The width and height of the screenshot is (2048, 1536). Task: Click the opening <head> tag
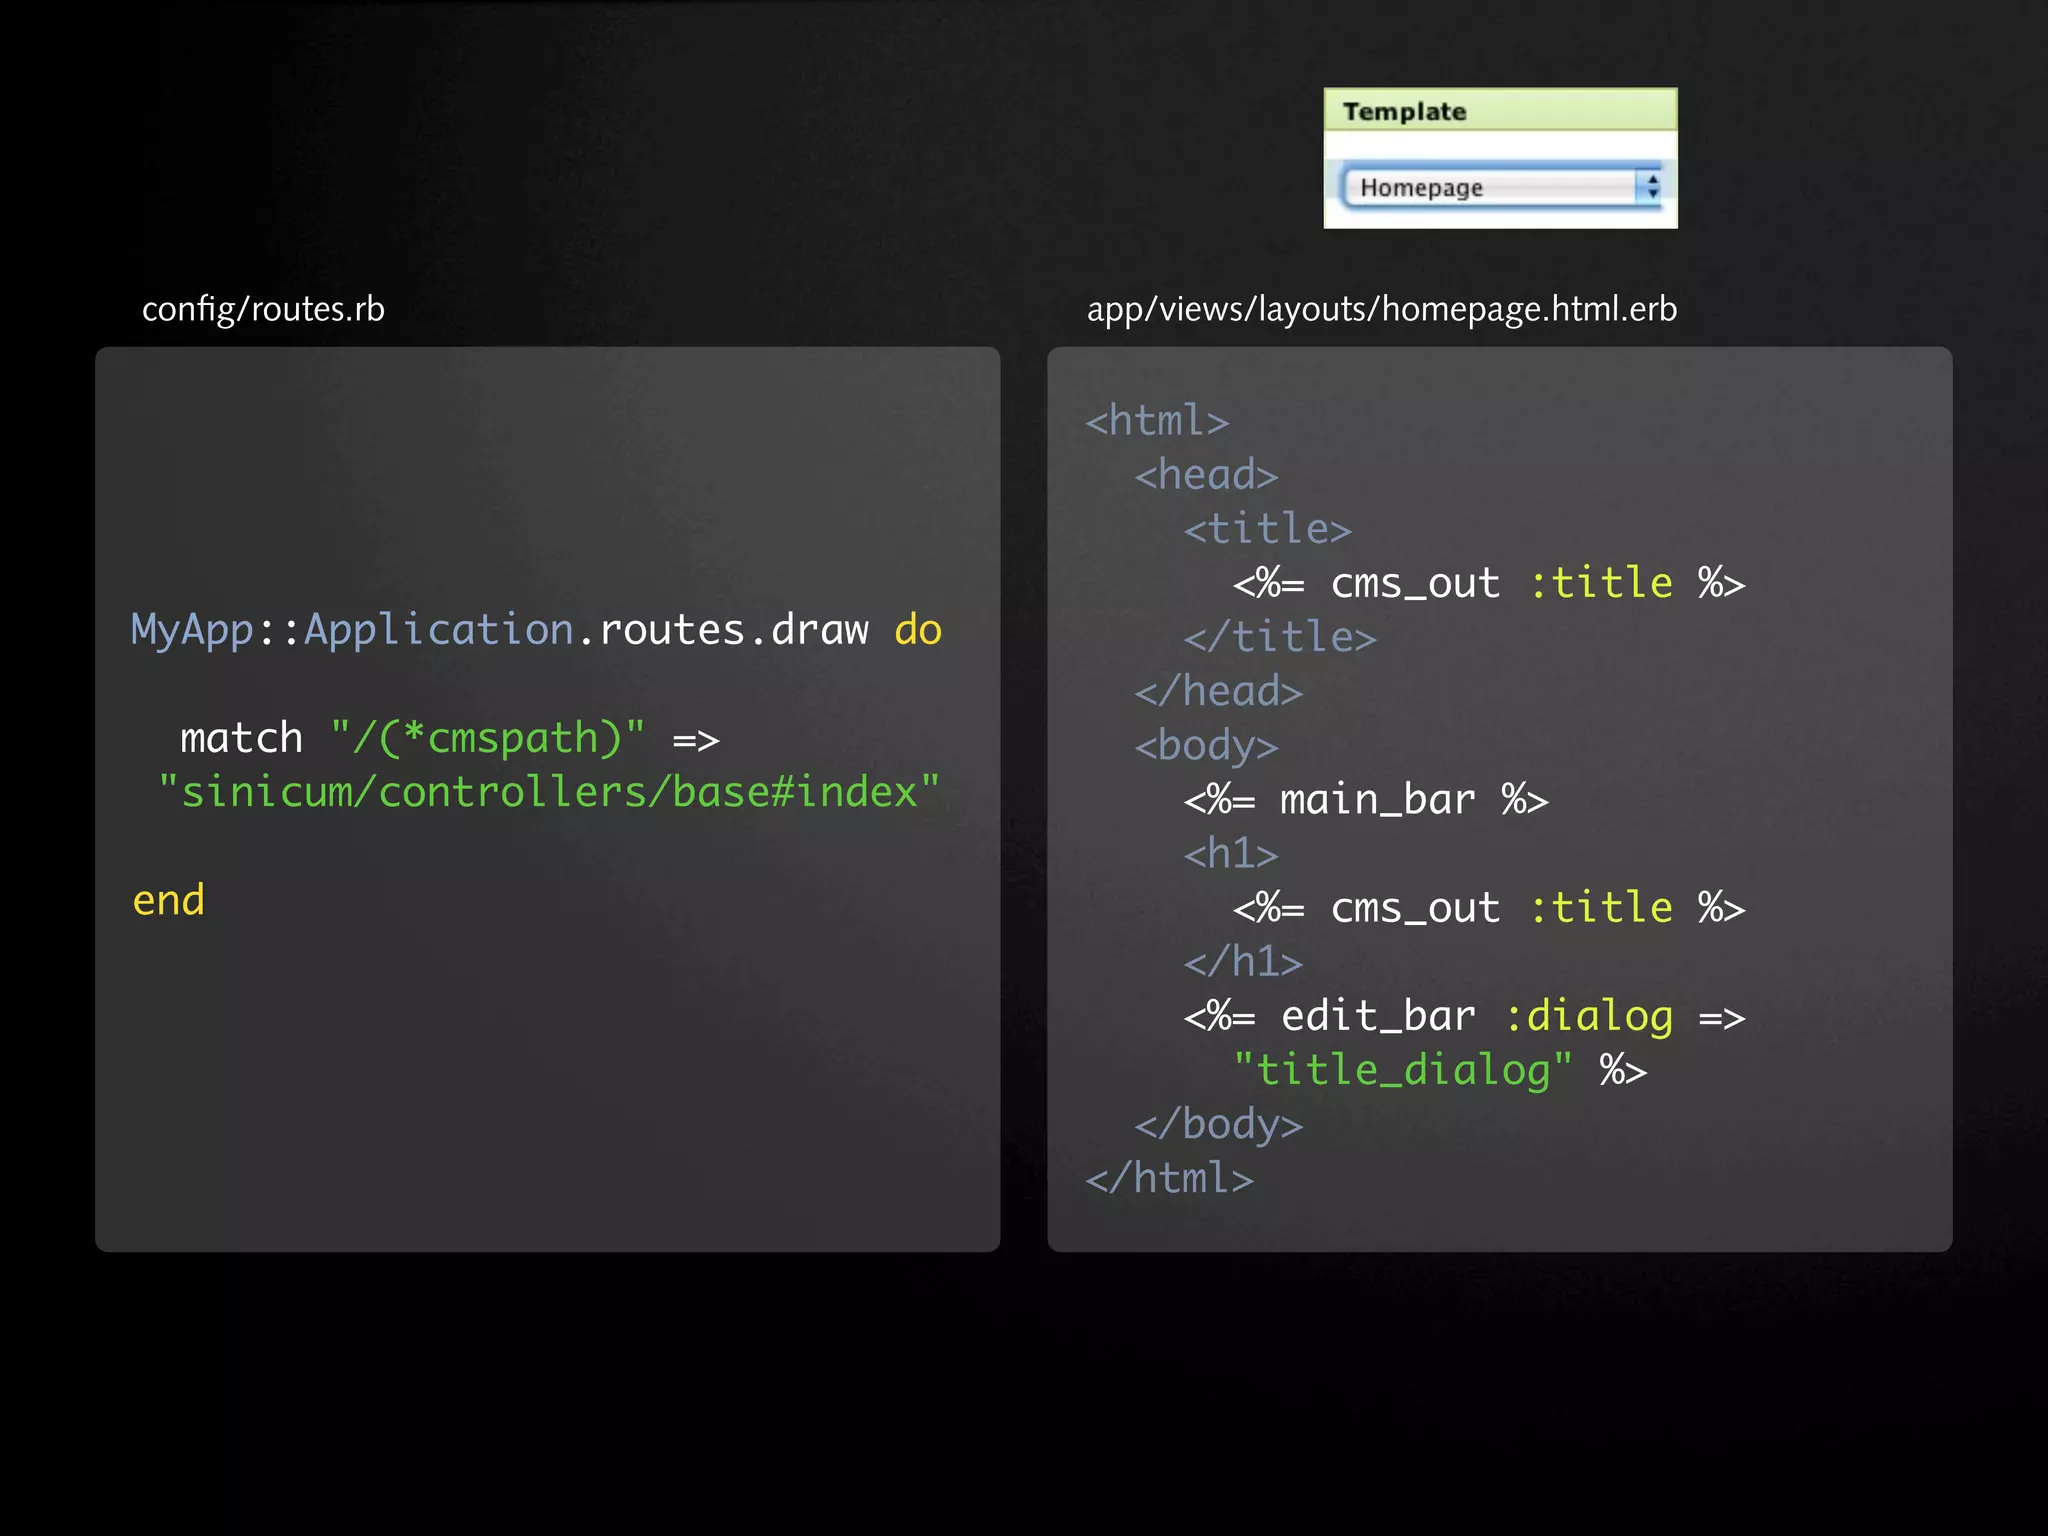[1206, 475]
